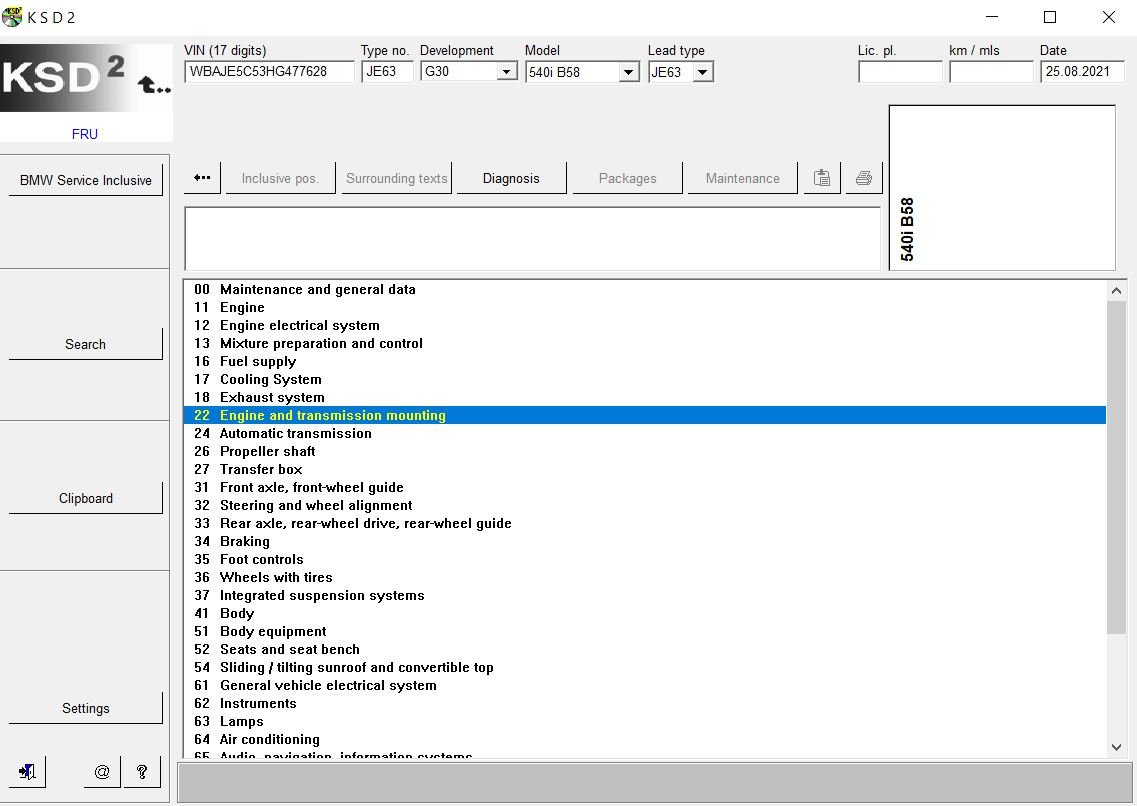Open the Model 540i B58 dropdown
The width and height of the screenshot is (1137, 806).
(x=628, y=72)
